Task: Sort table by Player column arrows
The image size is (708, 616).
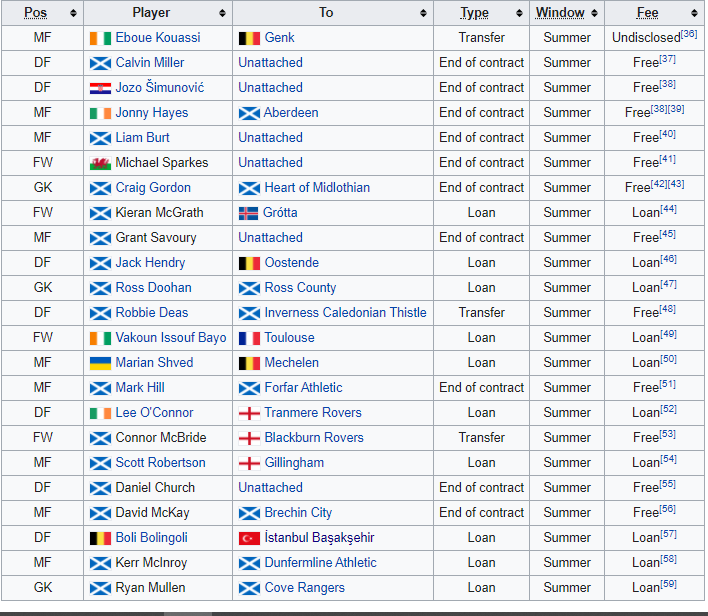Action: point(222,13)
